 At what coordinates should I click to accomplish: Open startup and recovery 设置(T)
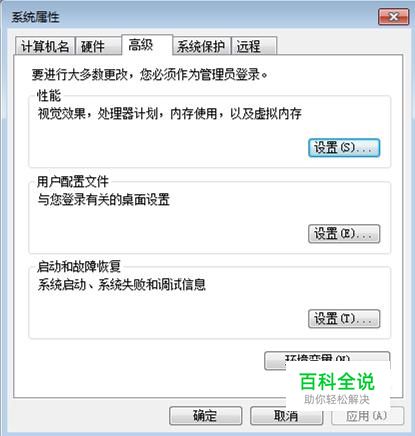[344, 319]
